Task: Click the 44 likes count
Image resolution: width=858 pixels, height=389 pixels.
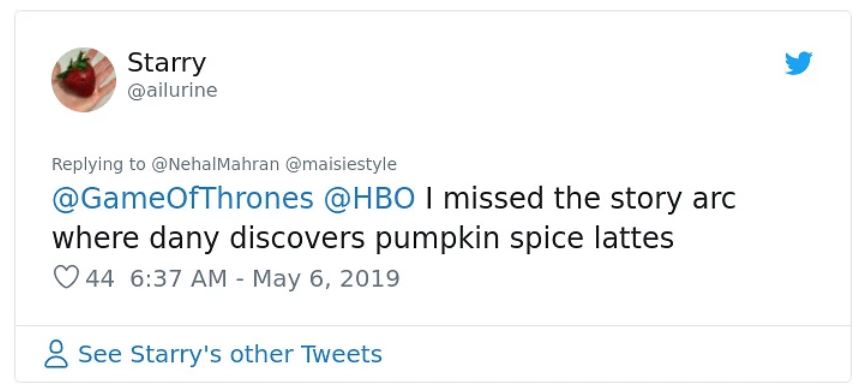Action: pos(100,278)
